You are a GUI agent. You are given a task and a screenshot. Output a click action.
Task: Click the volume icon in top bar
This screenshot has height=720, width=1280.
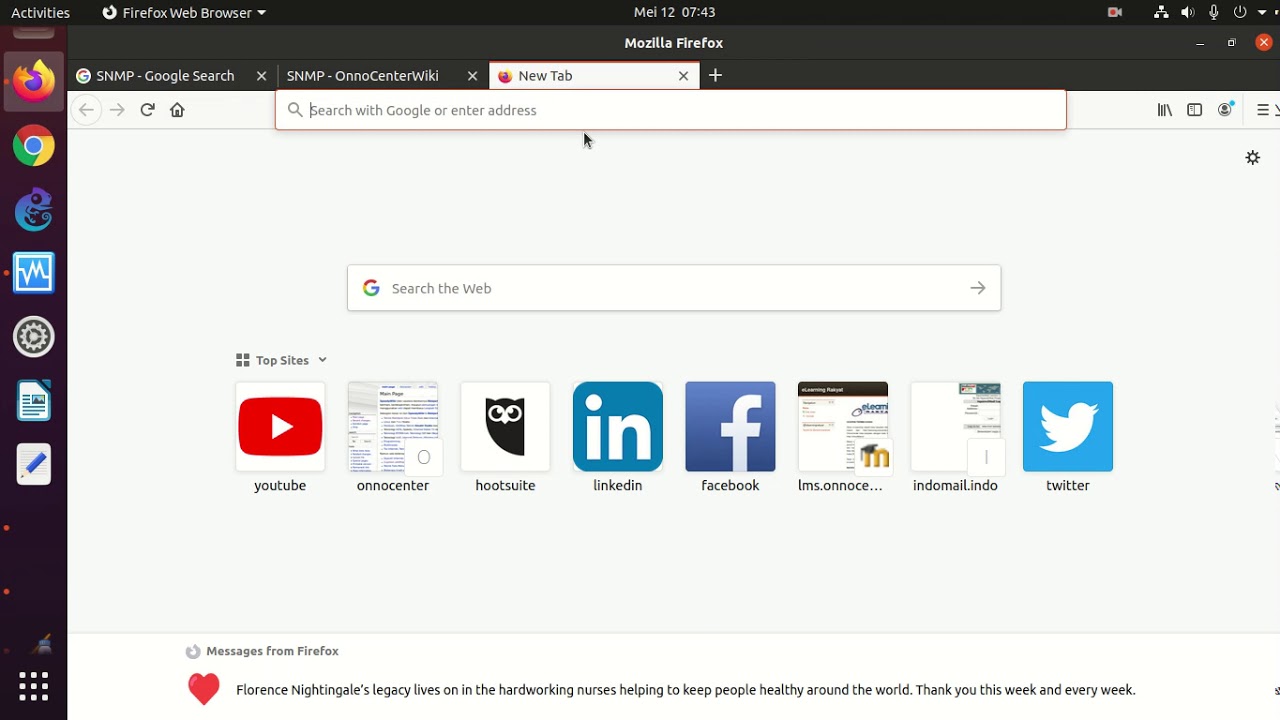coord(1187,12)
